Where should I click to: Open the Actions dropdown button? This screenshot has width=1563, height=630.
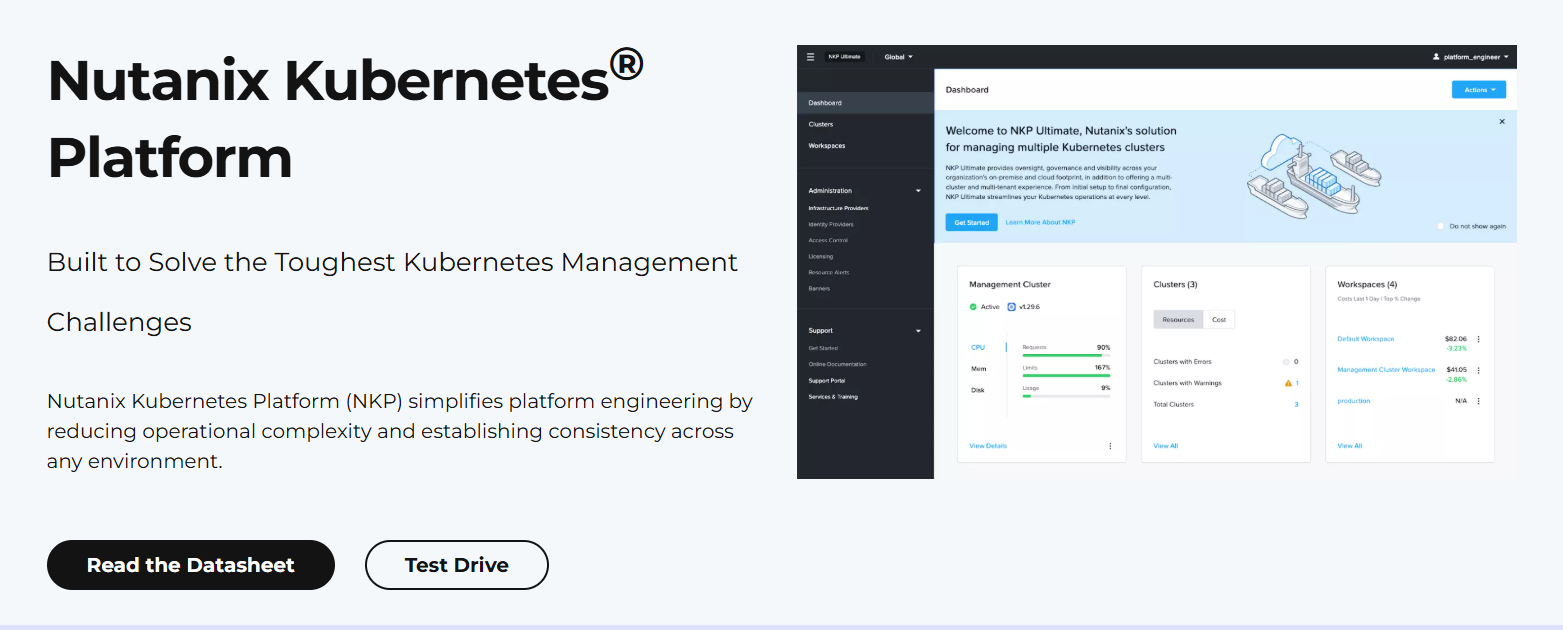[x=1478, y=90]
